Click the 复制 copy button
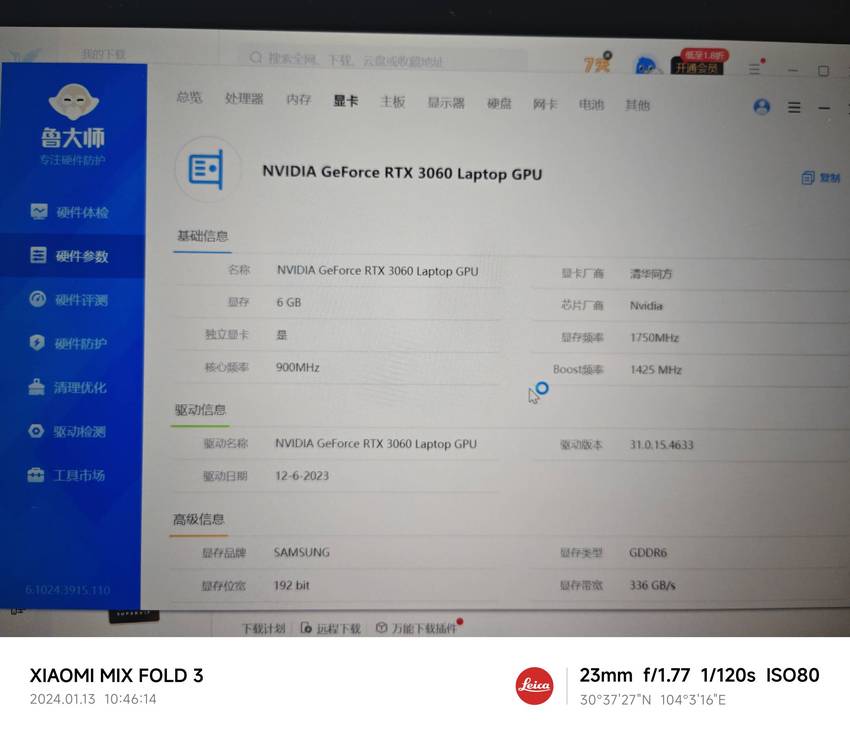The image size is (850, 735). pyautogui.click(x=821, y=178)
